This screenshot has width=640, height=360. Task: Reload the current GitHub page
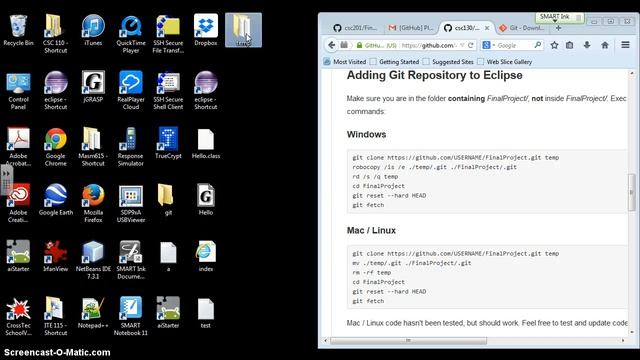(x=471, y=45)
